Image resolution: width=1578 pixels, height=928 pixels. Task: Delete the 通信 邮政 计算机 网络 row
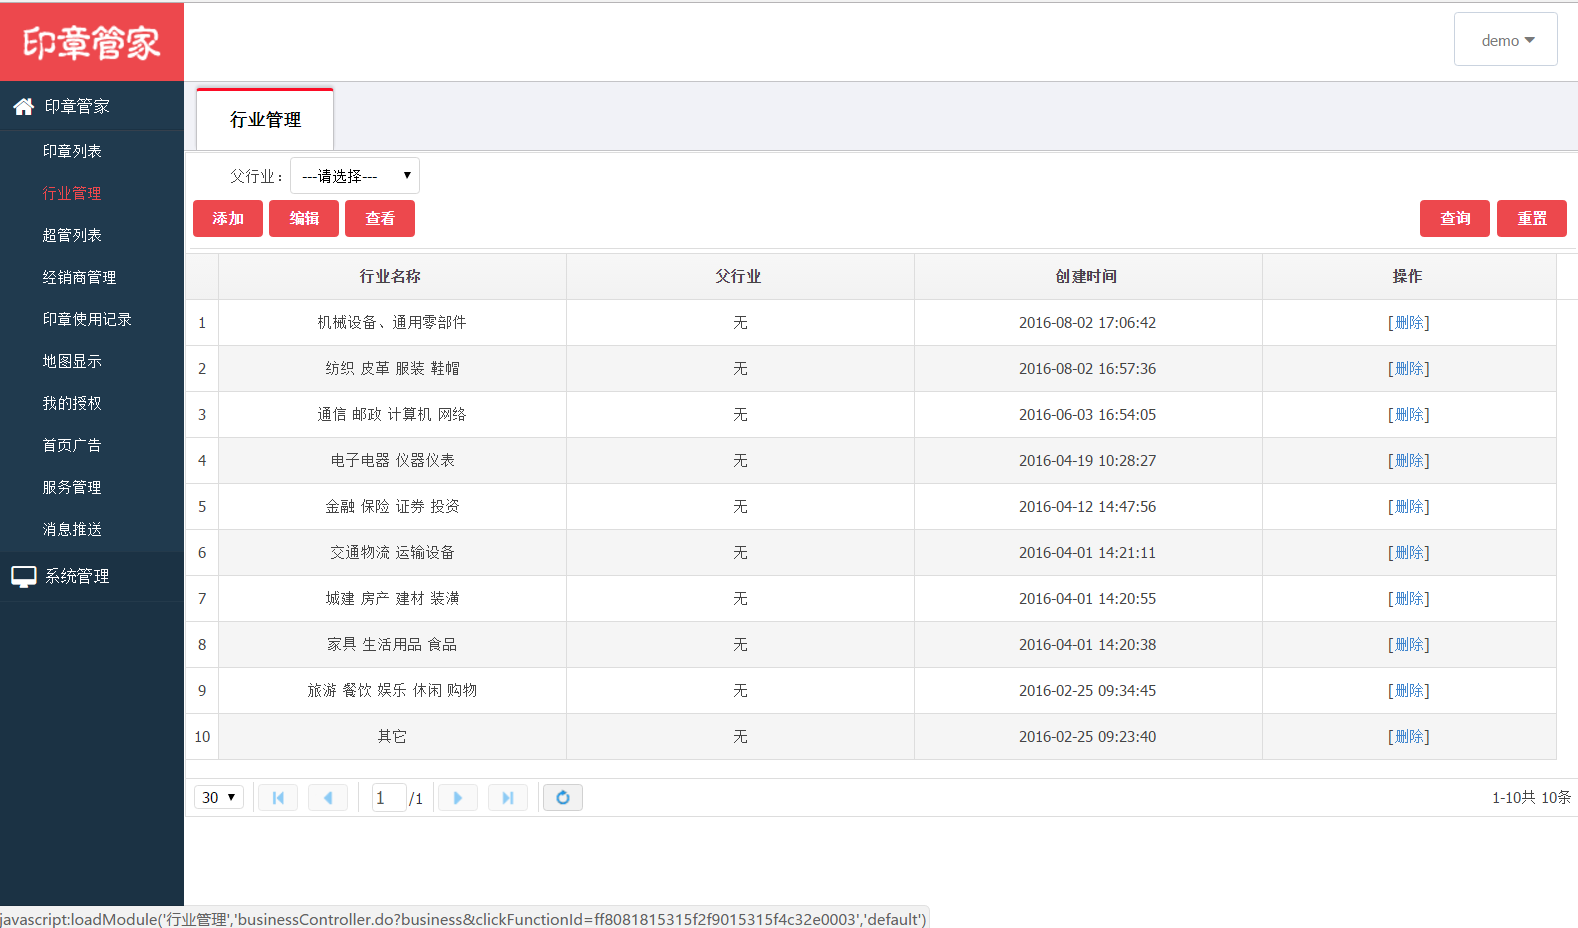(1409, 414)
